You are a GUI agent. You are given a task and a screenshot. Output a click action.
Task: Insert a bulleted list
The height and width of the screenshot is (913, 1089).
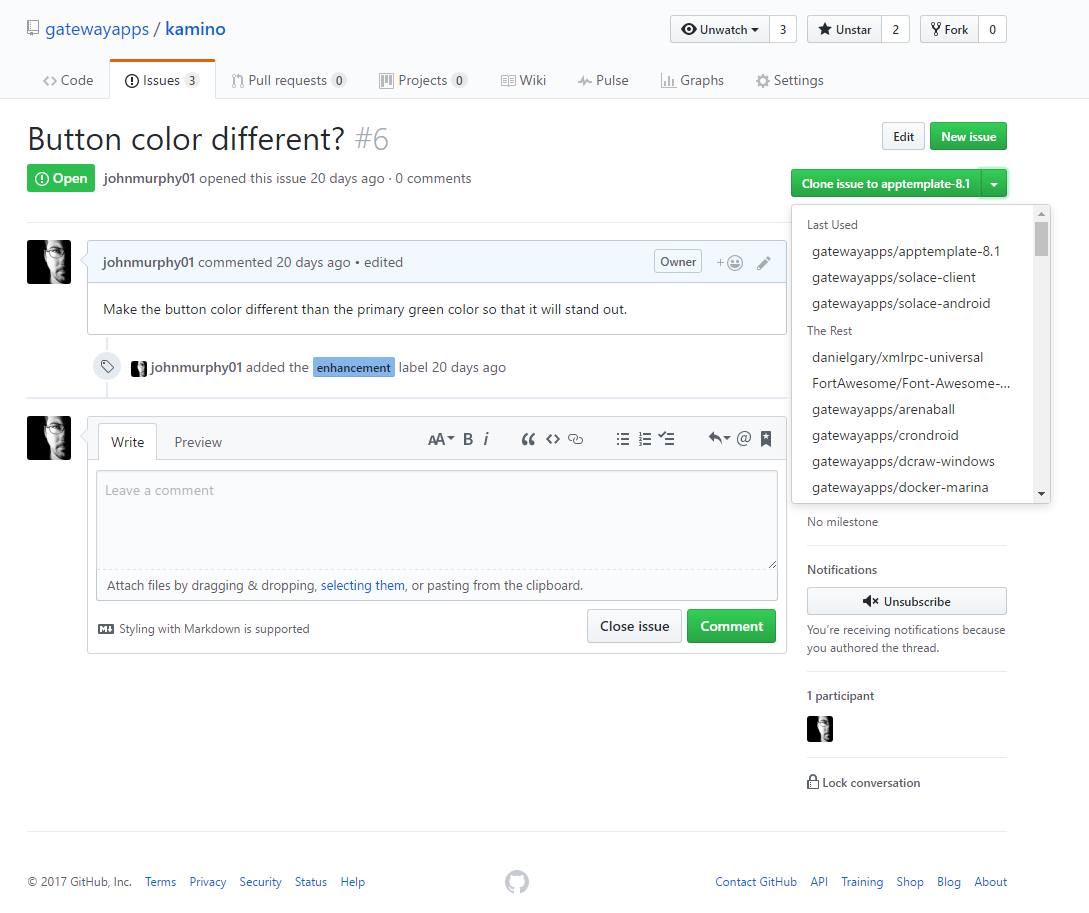click(x=623, y=439)
